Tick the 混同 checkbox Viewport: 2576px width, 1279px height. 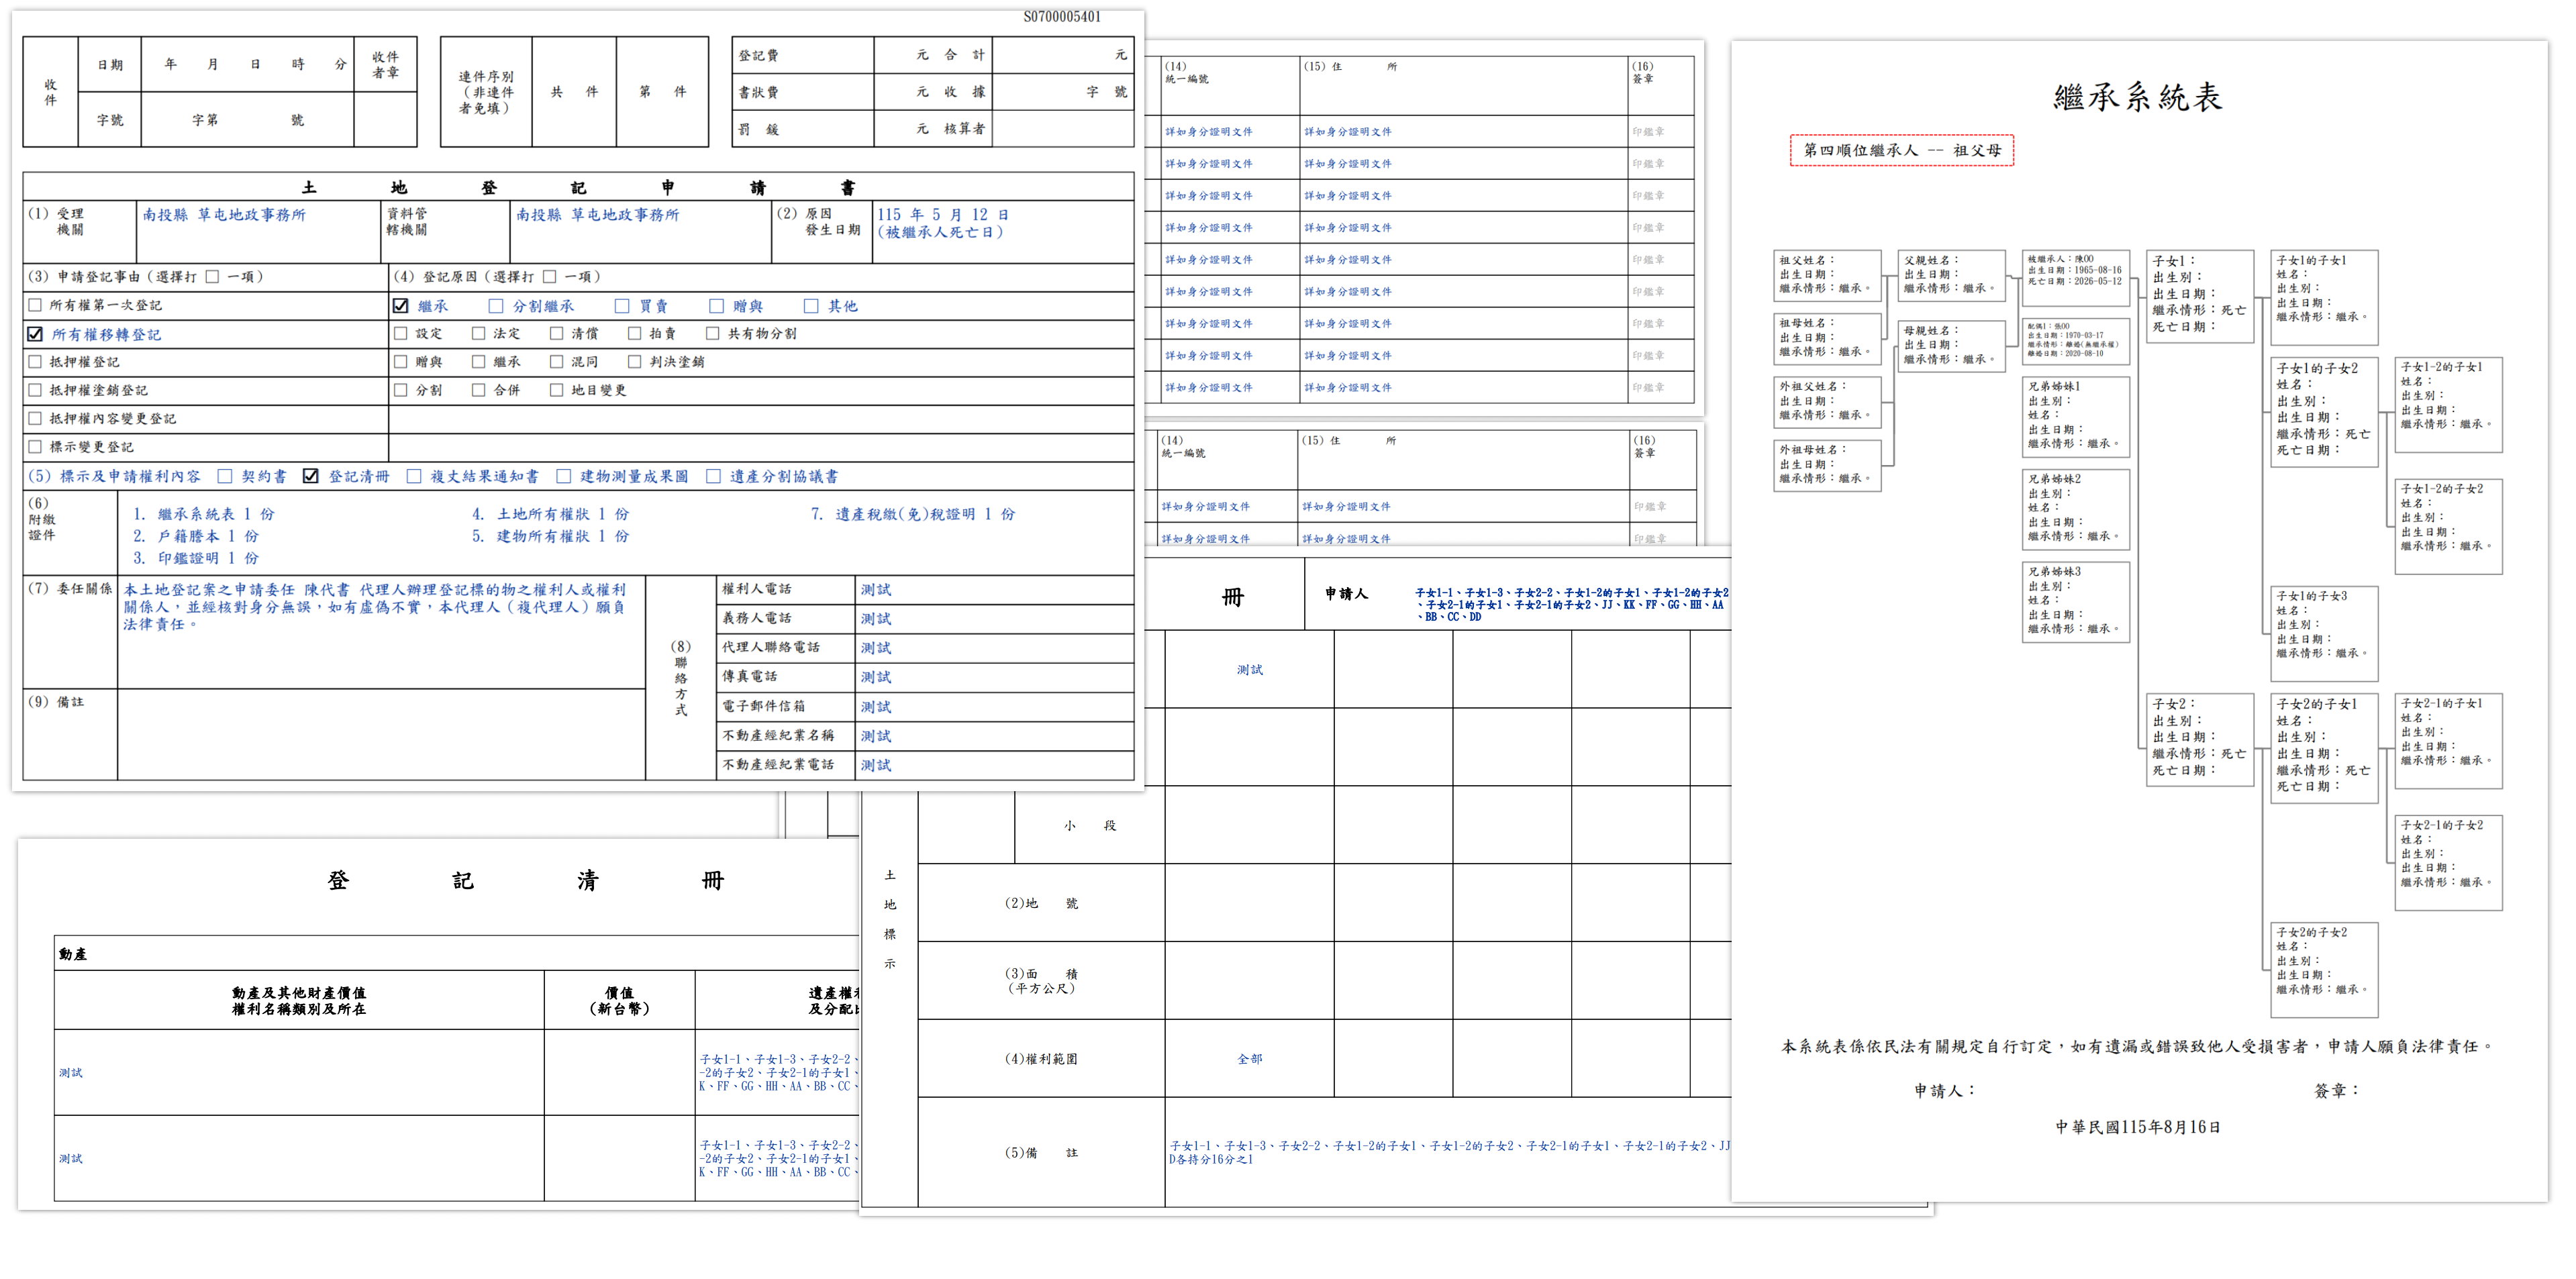[x=557, y=362]
